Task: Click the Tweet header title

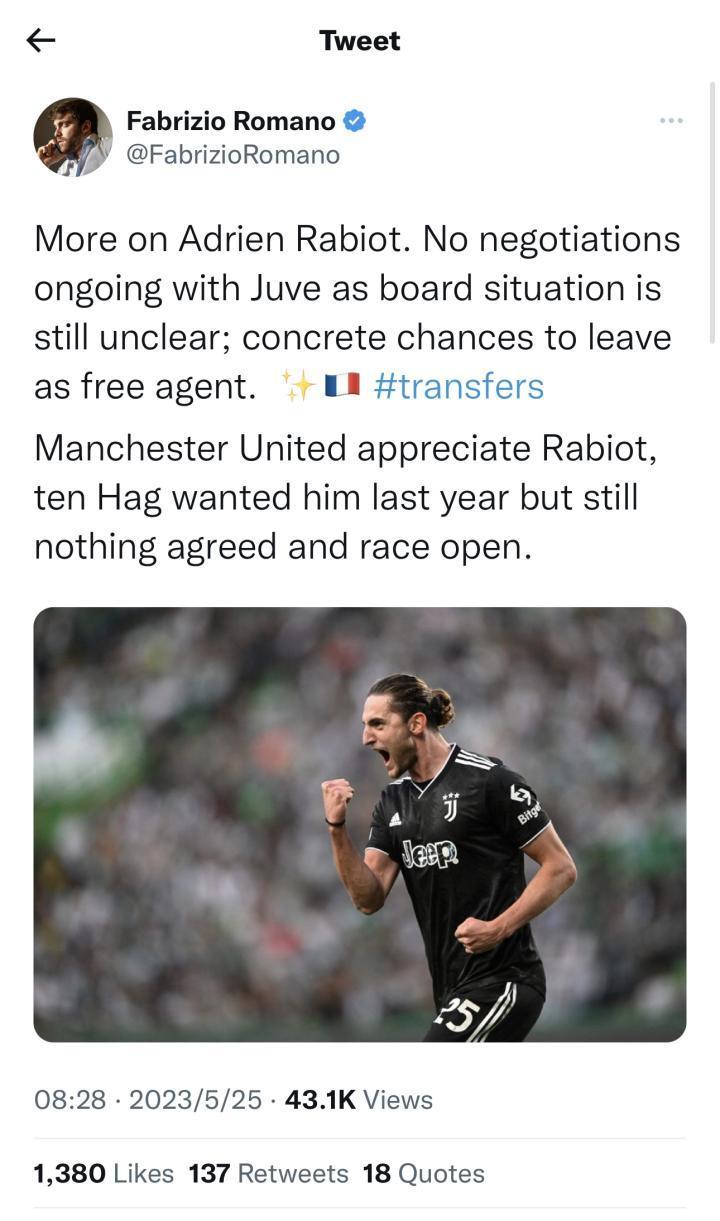Action: [360, 40]
